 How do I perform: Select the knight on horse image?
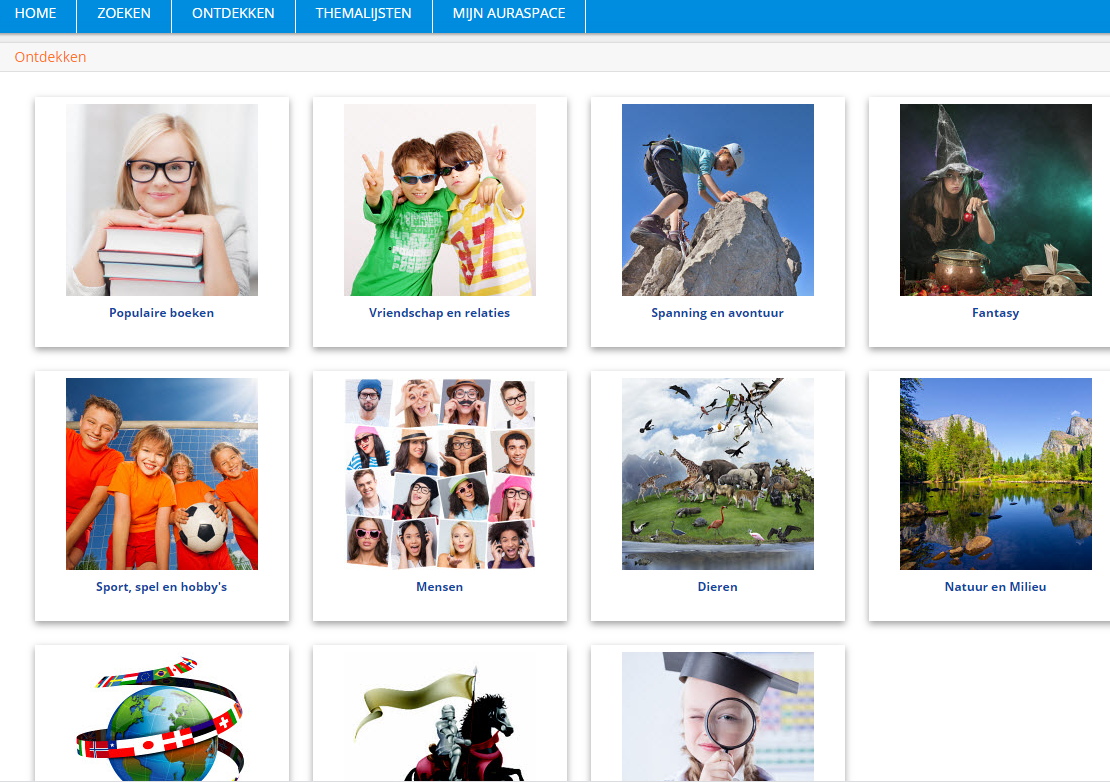tap(440, 717)
